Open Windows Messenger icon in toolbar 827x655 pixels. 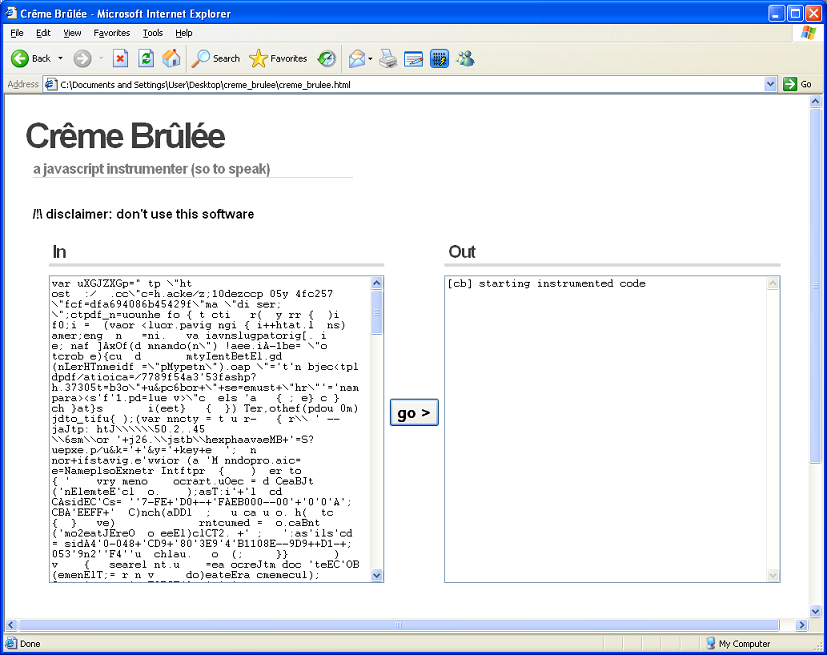click(x=465, y=58)
